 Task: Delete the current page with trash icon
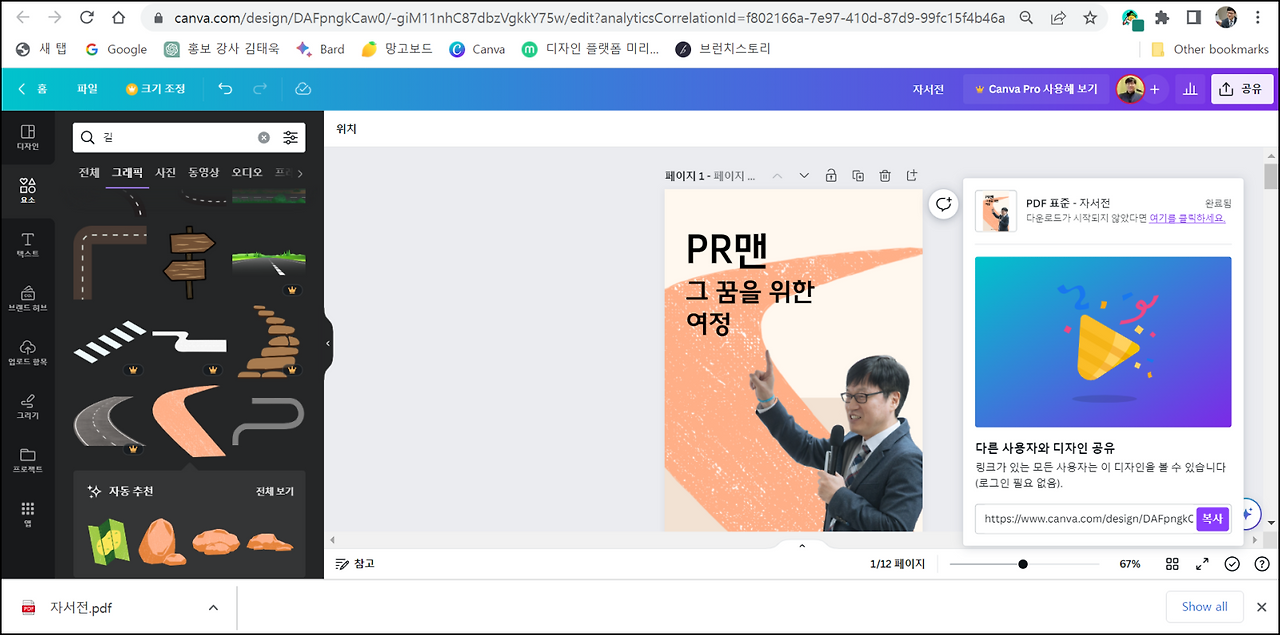(884, 175)
